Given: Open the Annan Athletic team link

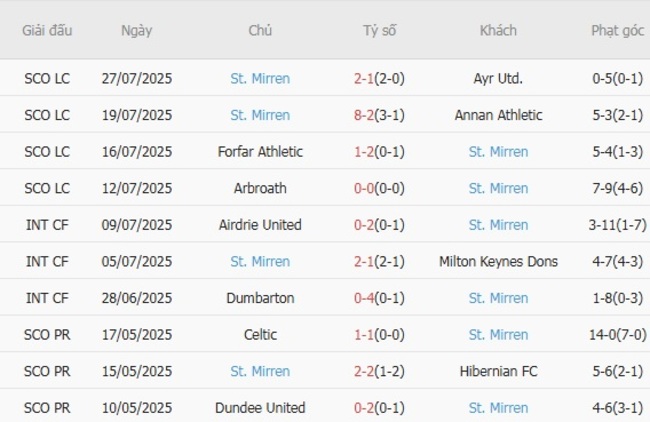Looking at the screenshot, I should [498, 115].
